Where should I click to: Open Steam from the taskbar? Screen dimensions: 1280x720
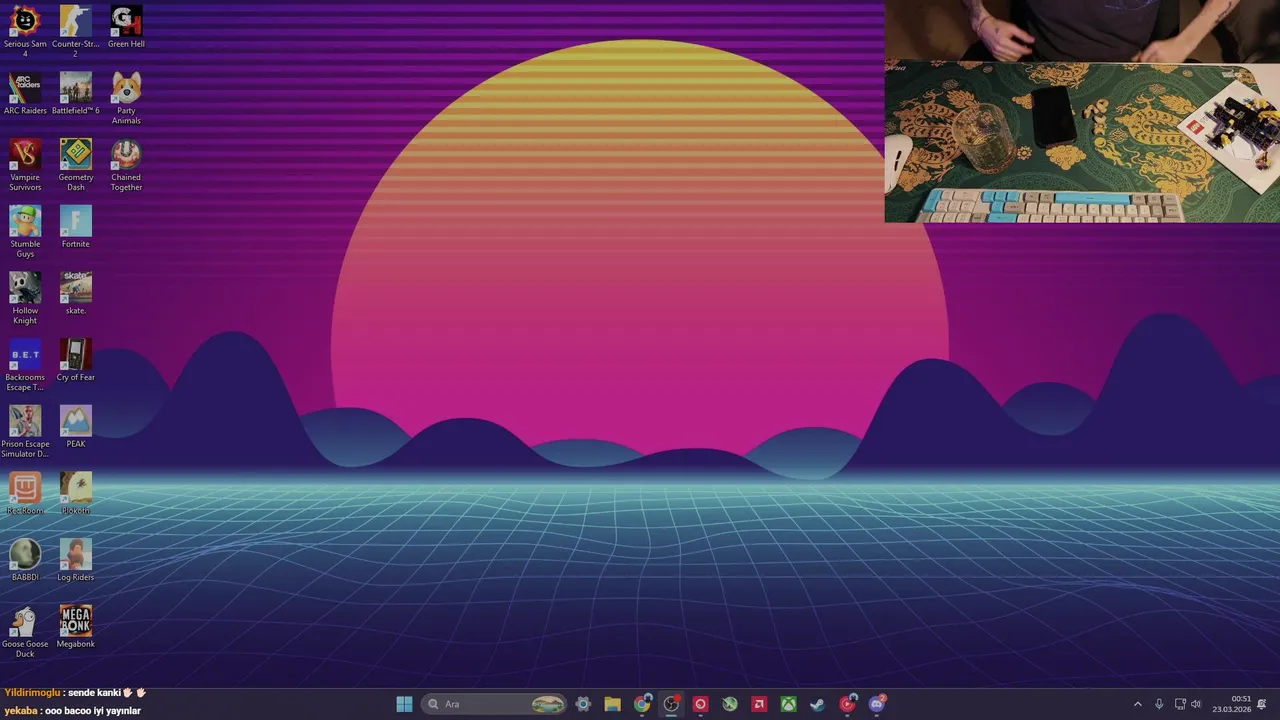click(x=818, y=704)
